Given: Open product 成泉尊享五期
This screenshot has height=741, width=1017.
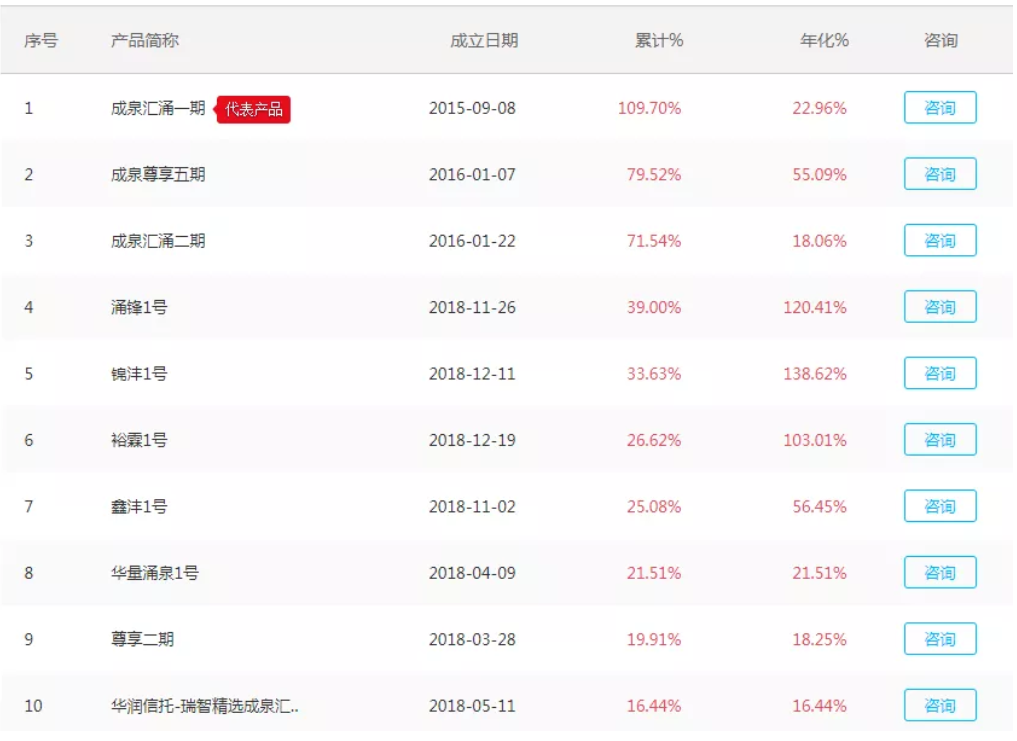Looking at the screenshot, I should [x=158, y=175].
